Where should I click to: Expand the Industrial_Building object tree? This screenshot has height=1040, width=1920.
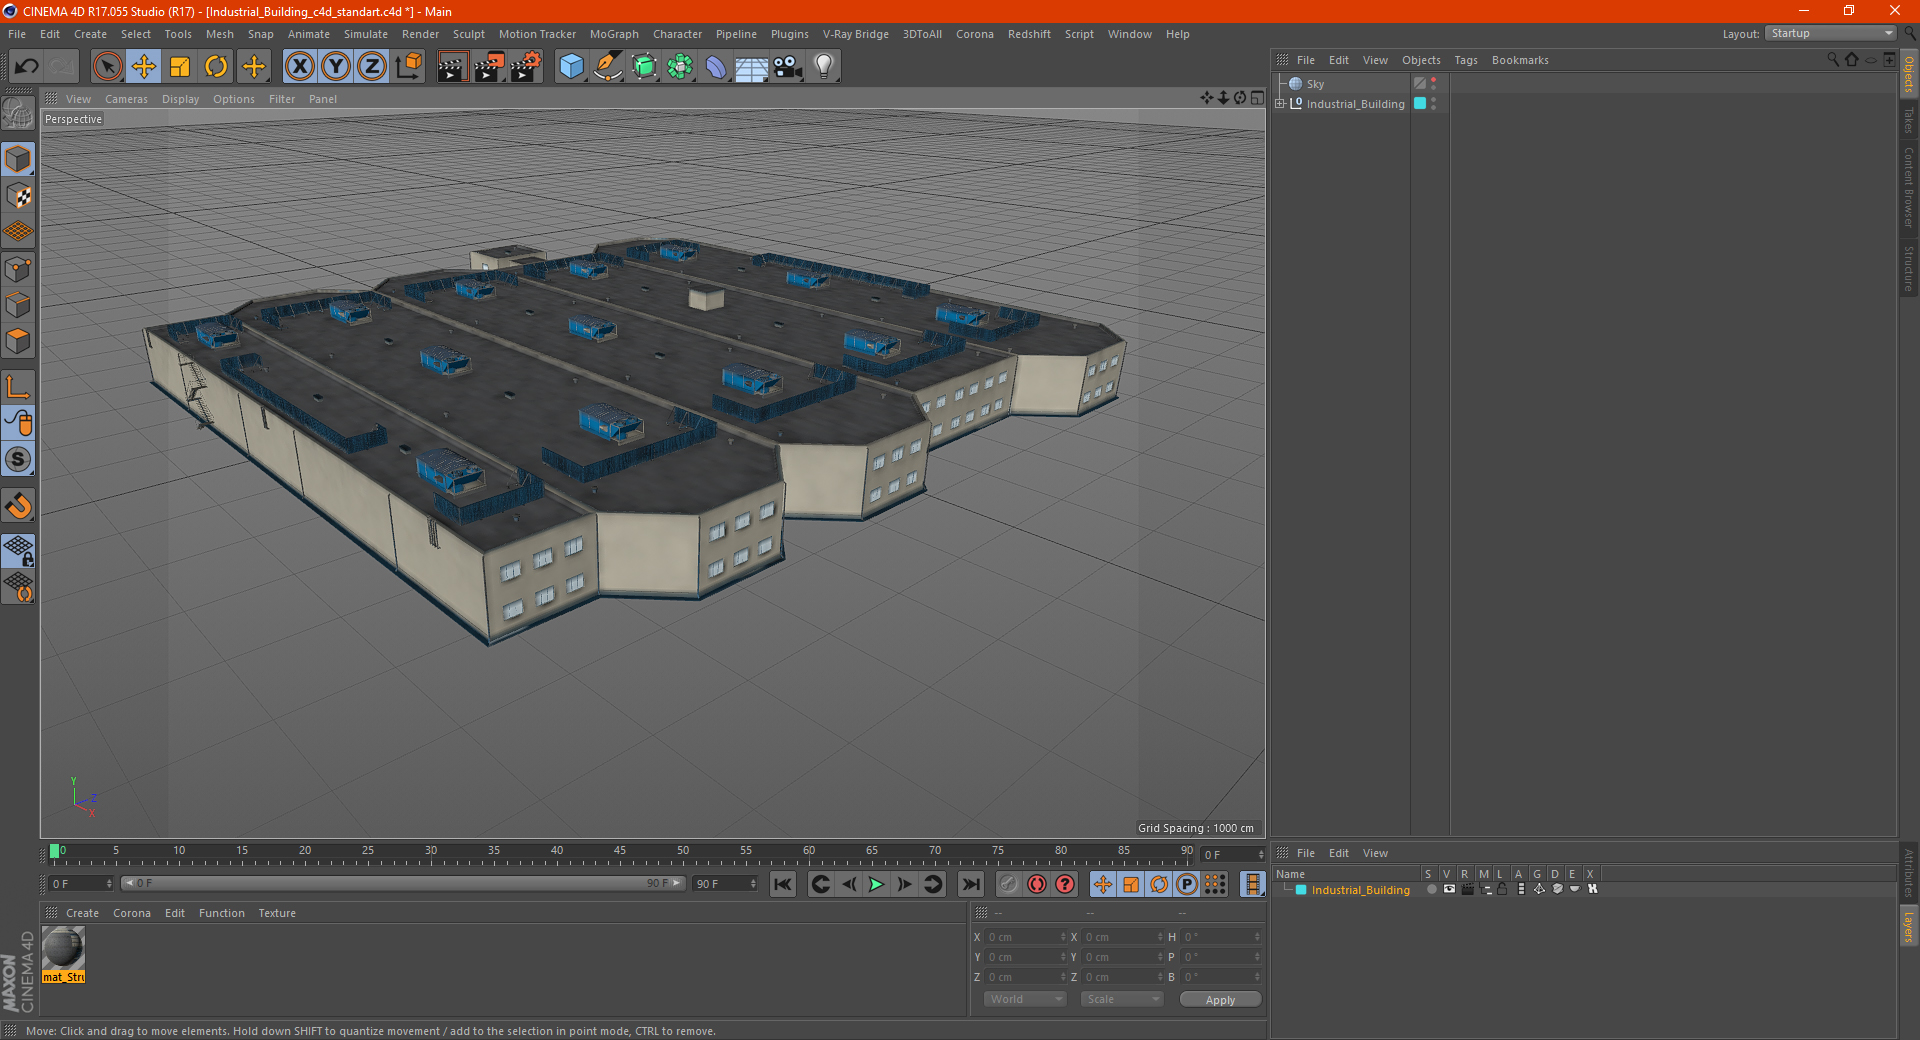tap(1280, 104)
